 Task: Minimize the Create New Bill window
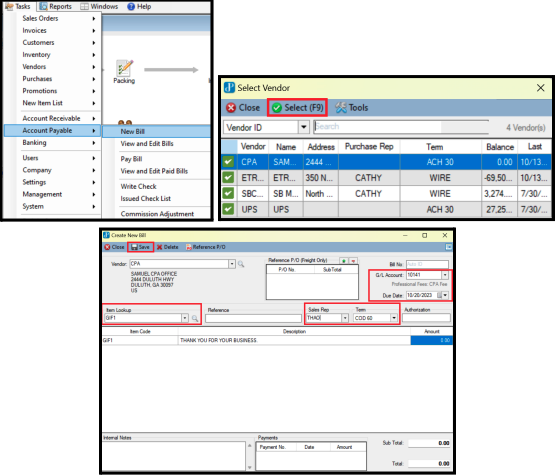[406, 235]
